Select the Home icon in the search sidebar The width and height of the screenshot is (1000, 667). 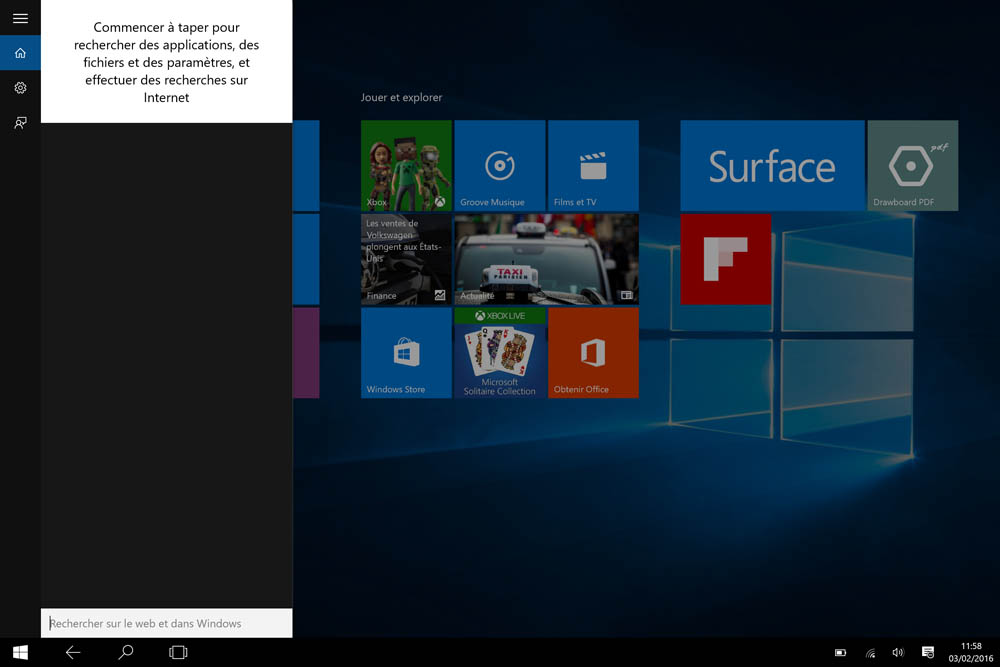20,53
